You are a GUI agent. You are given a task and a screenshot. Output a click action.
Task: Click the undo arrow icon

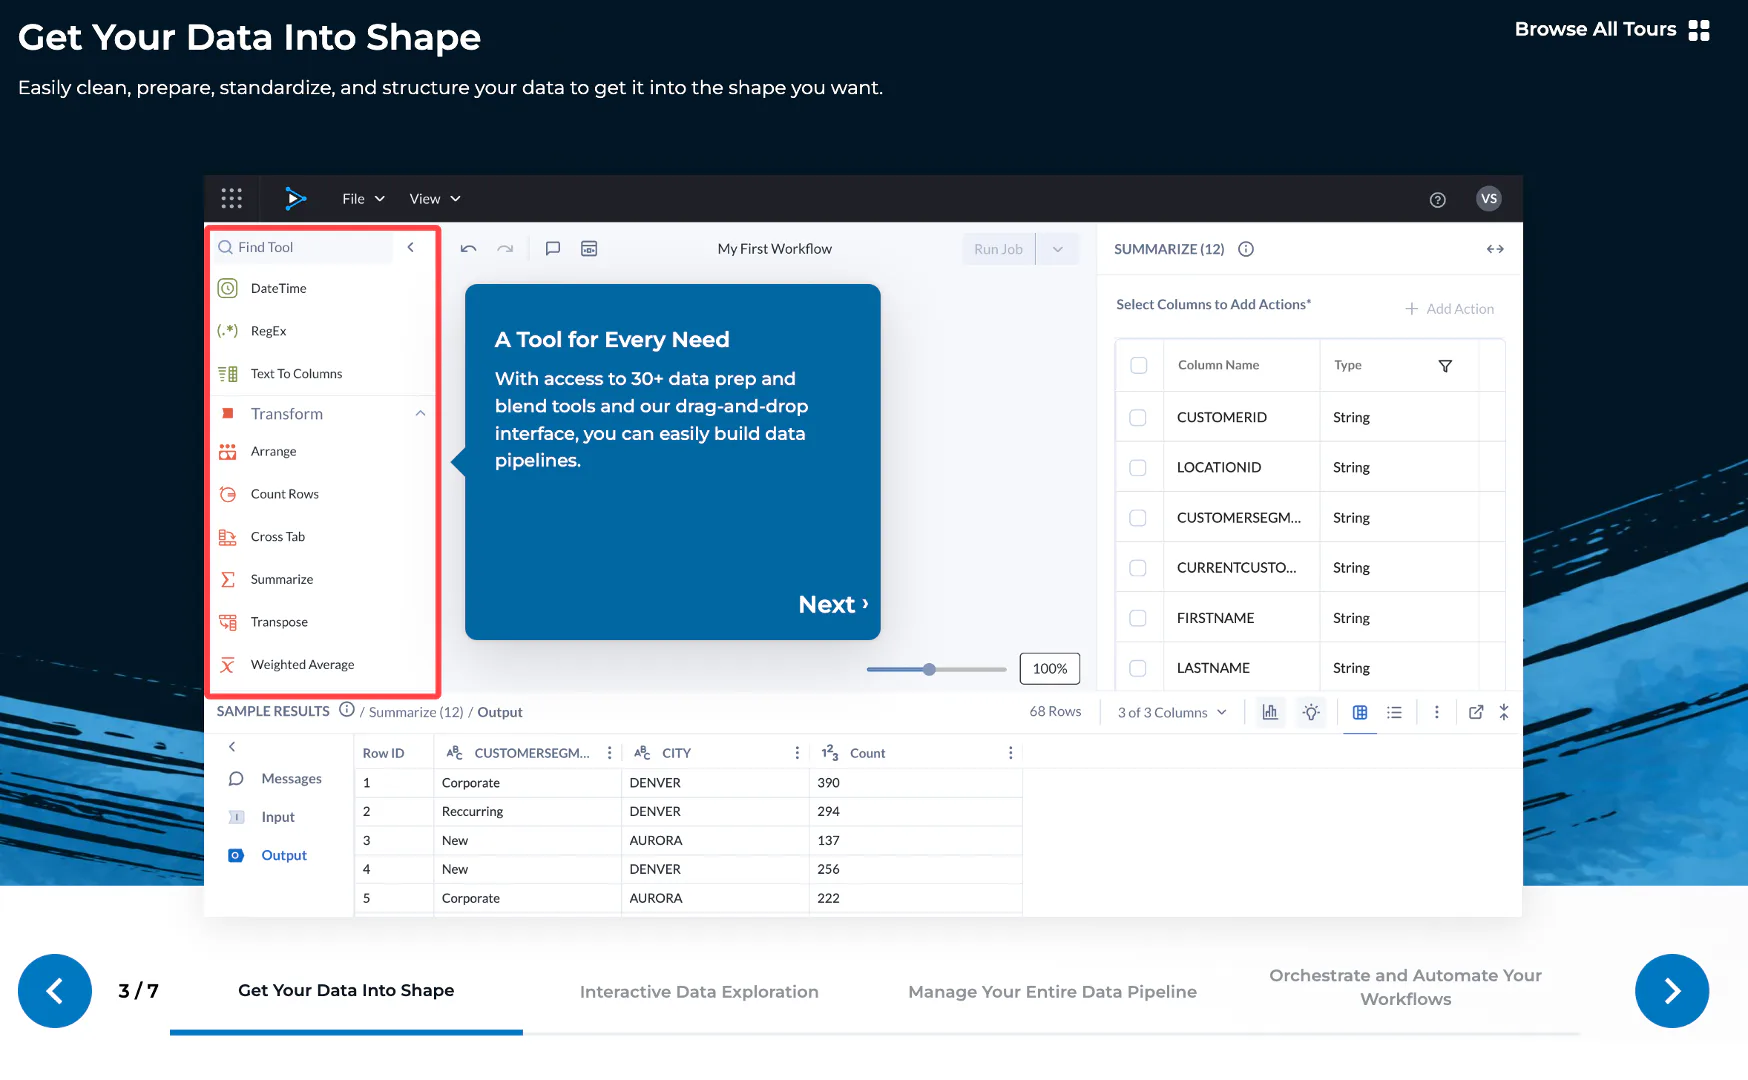point(468,249)
